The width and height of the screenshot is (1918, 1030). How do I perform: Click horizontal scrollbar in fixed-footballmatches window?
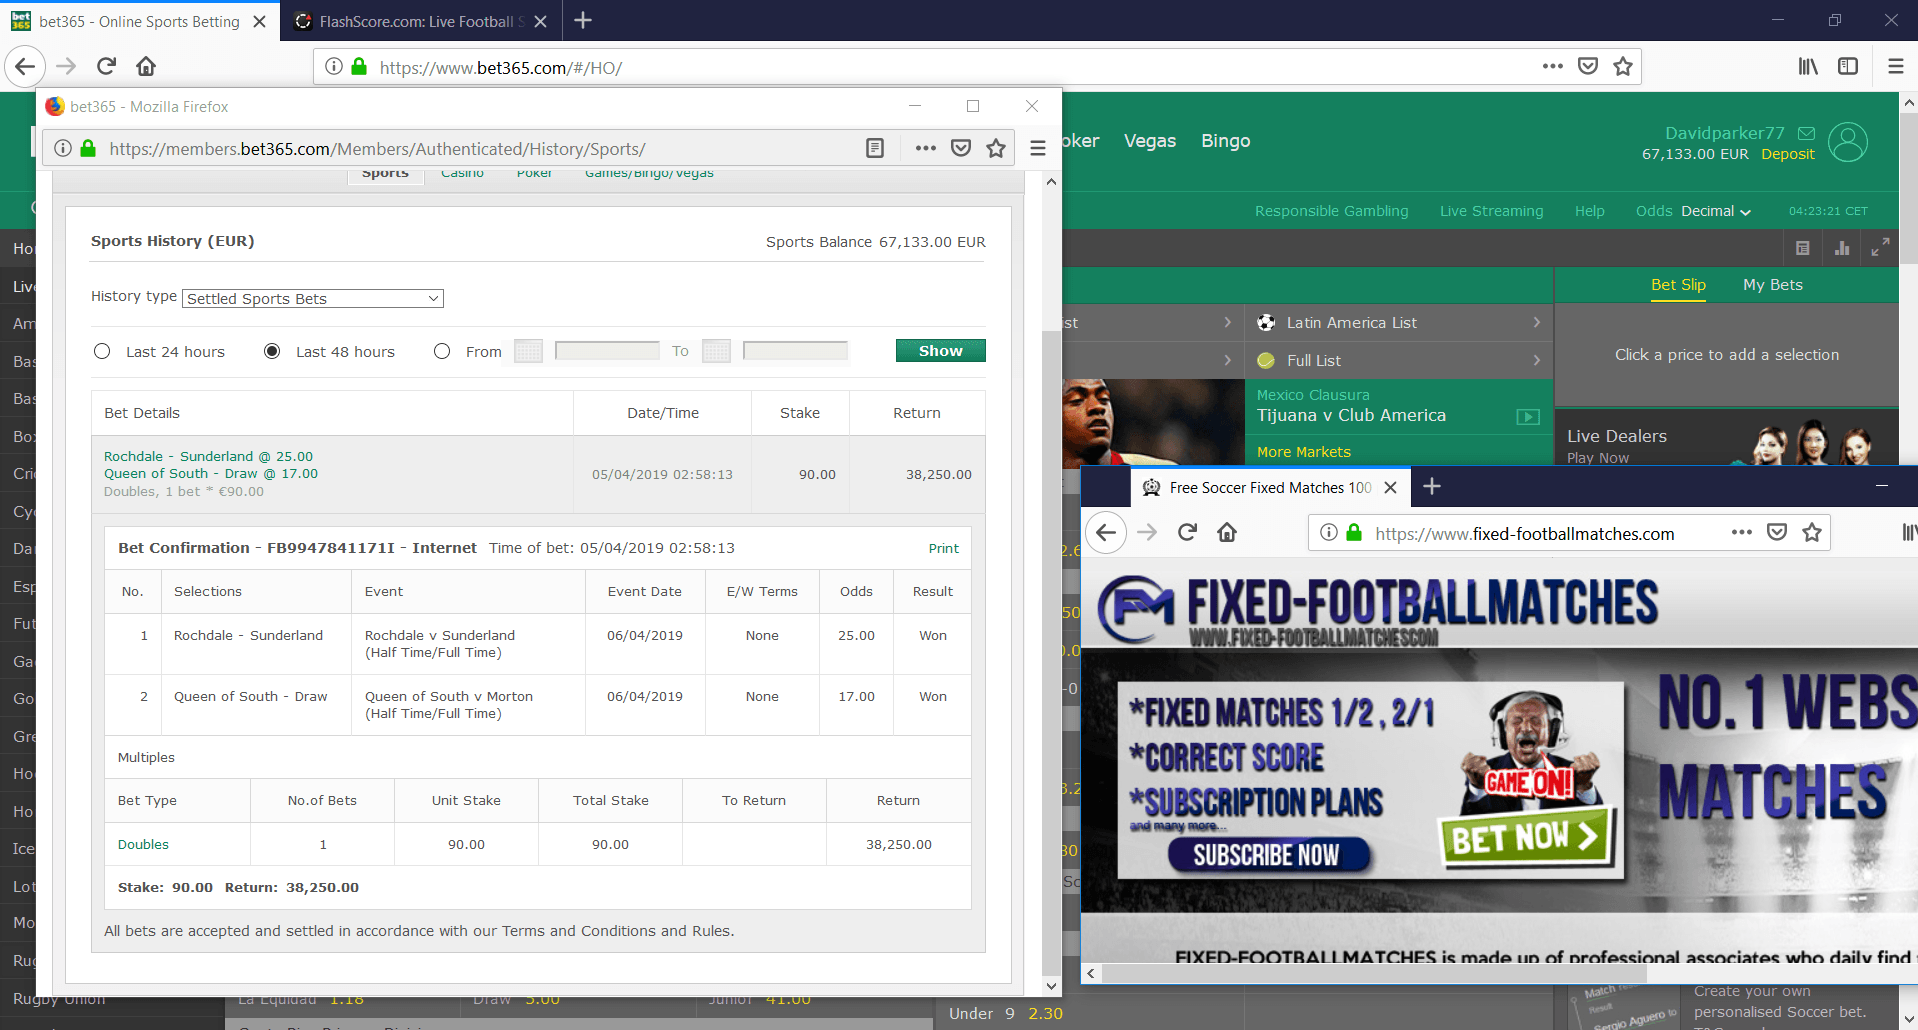[1374, 973]
